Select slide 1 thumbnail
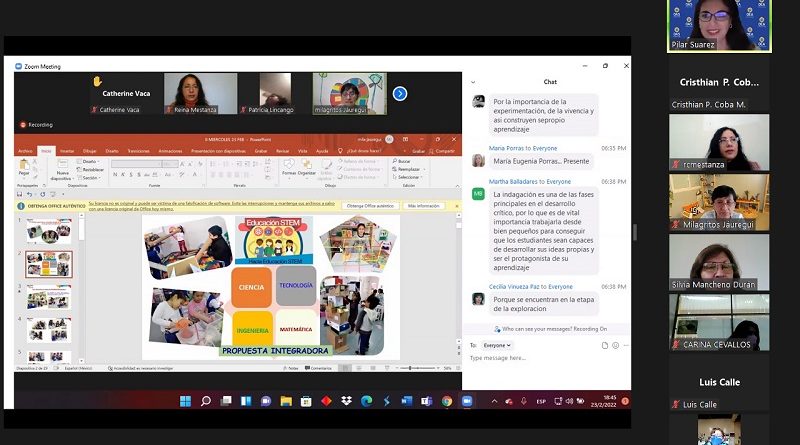This screenshot has width=800, height=445. [x=49, y=231]
